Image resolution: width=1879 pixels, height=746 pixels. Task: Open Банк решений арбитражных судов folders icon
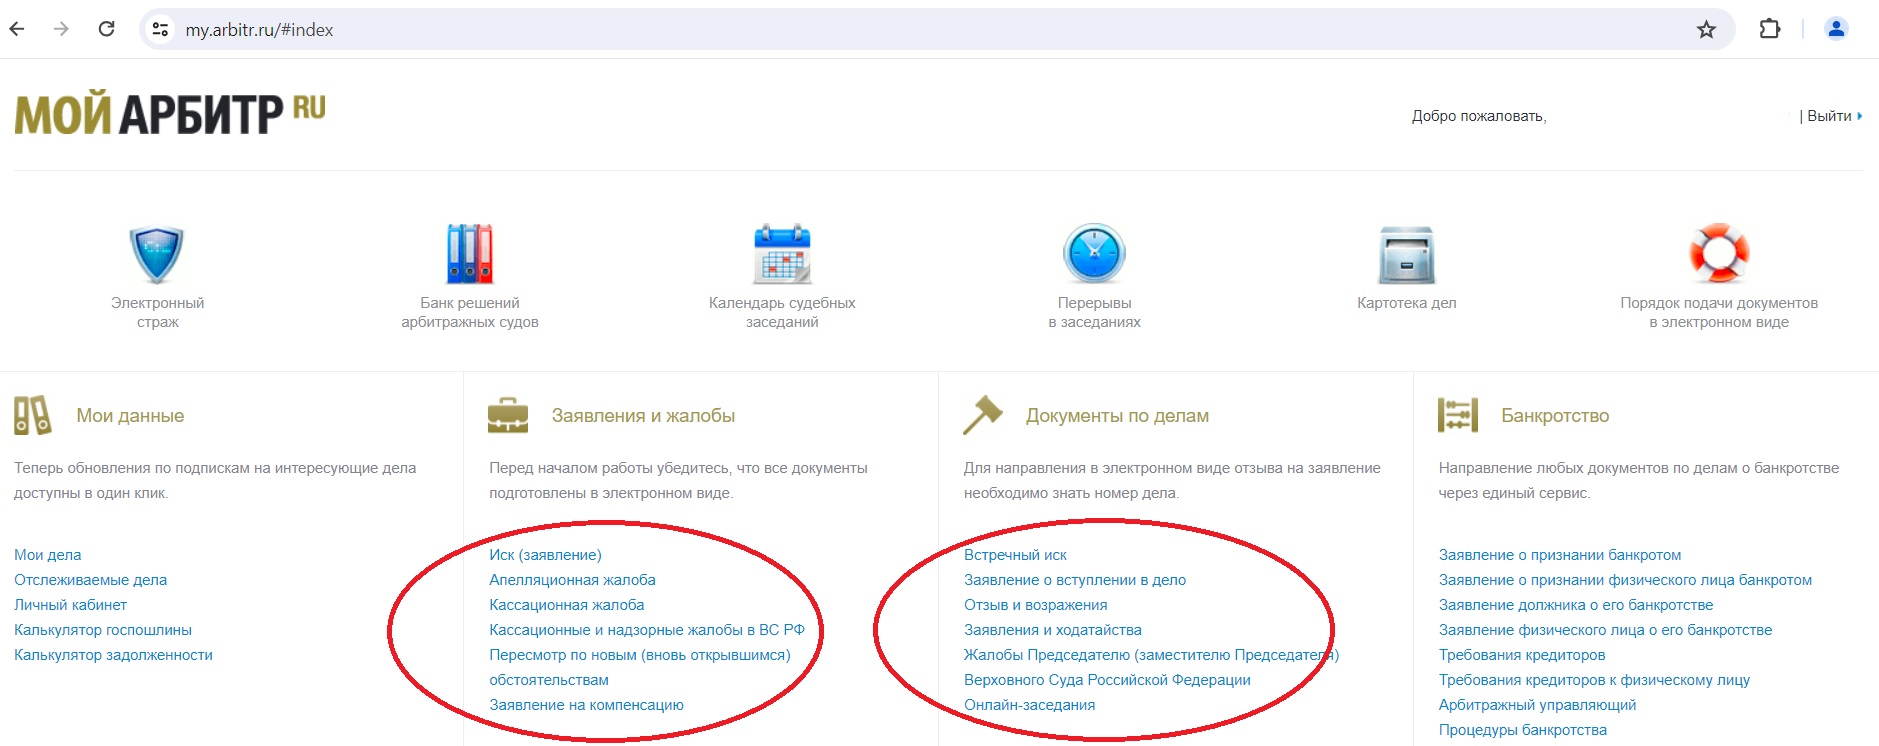pyautogui.click(x=469, y=254)
